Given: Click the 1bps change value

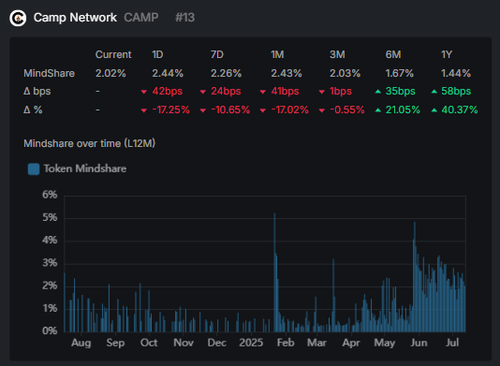Looking at the screenshot, I should pyautogui.click(x=341, y=91).
